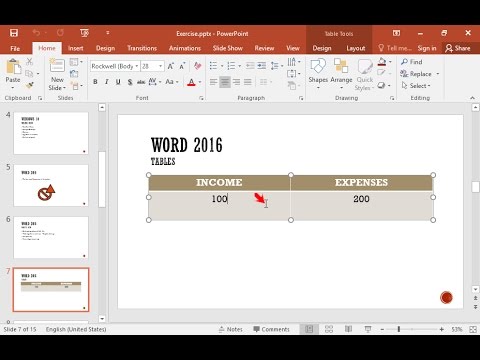
Task: Open the Table Tools Layout tab
Action: [356, 48]
